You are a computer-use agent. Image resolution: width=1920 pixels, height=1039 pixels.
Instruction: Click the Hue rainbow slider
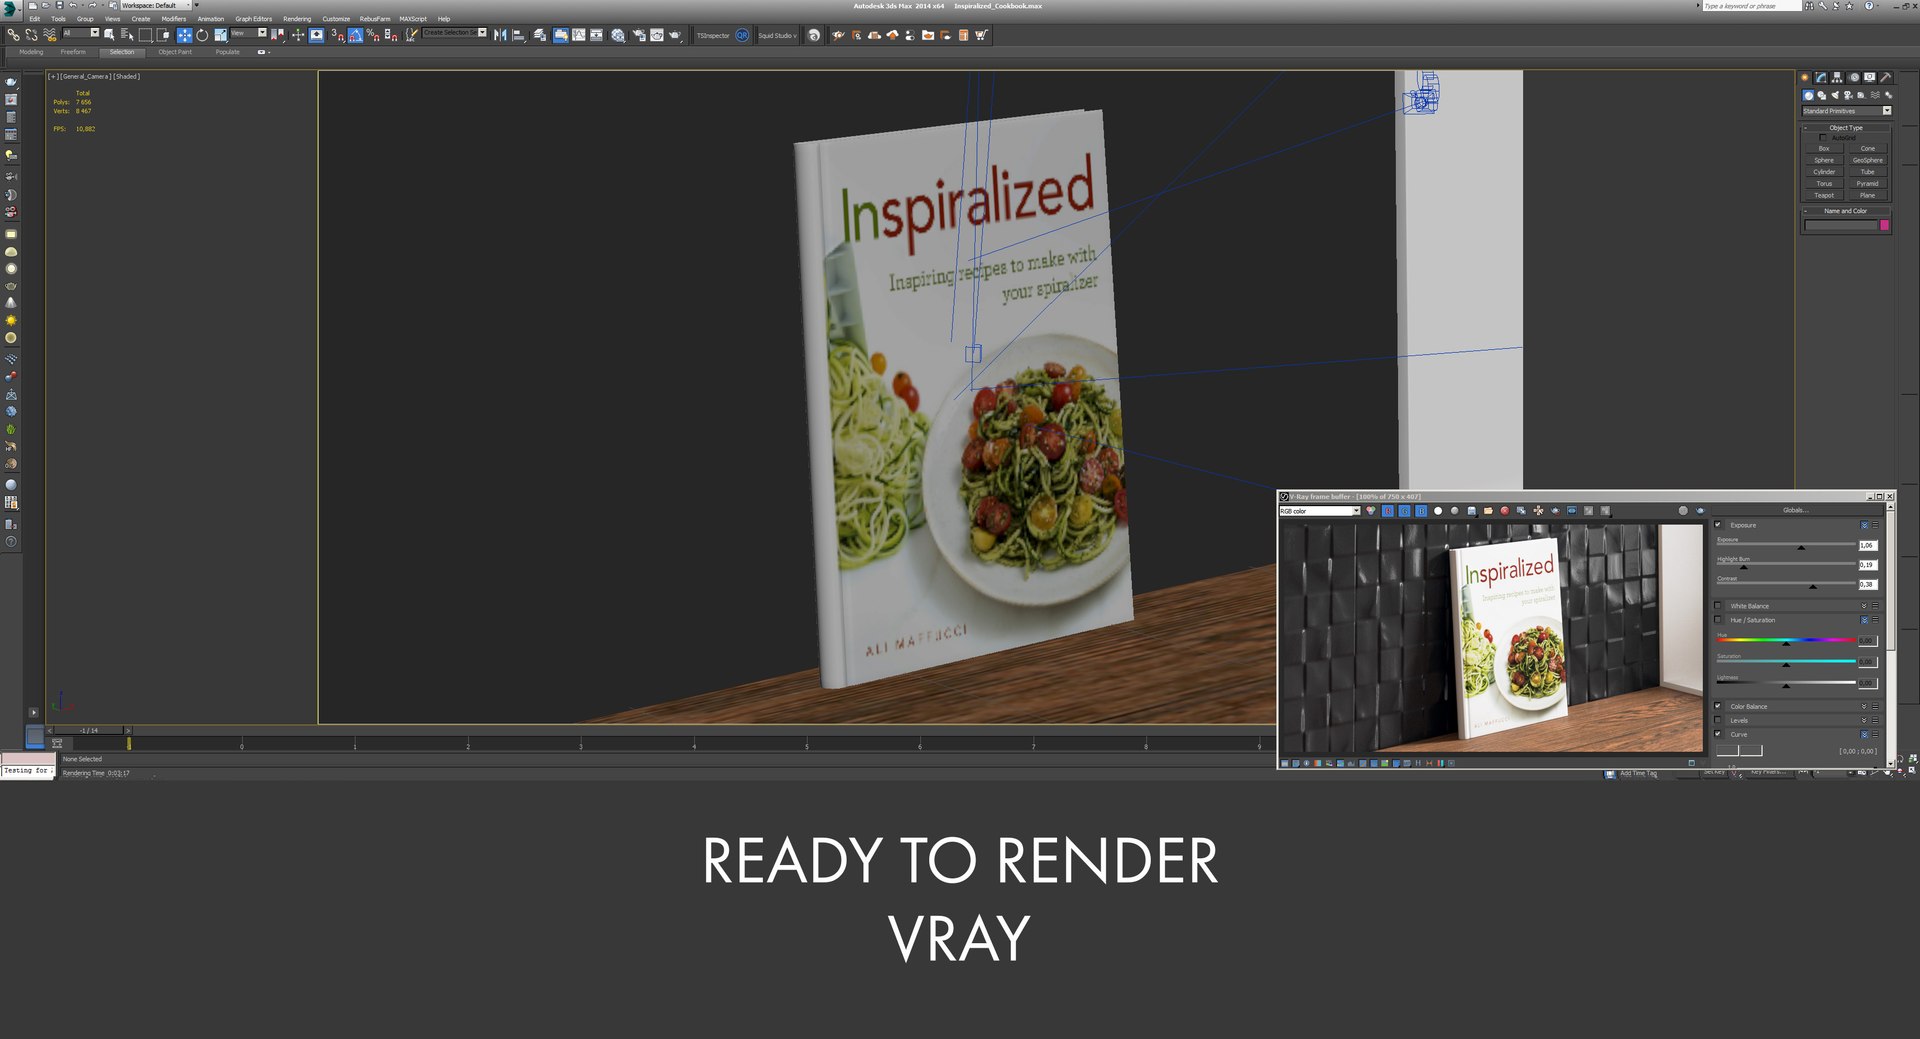click(x=1786, y=640)
